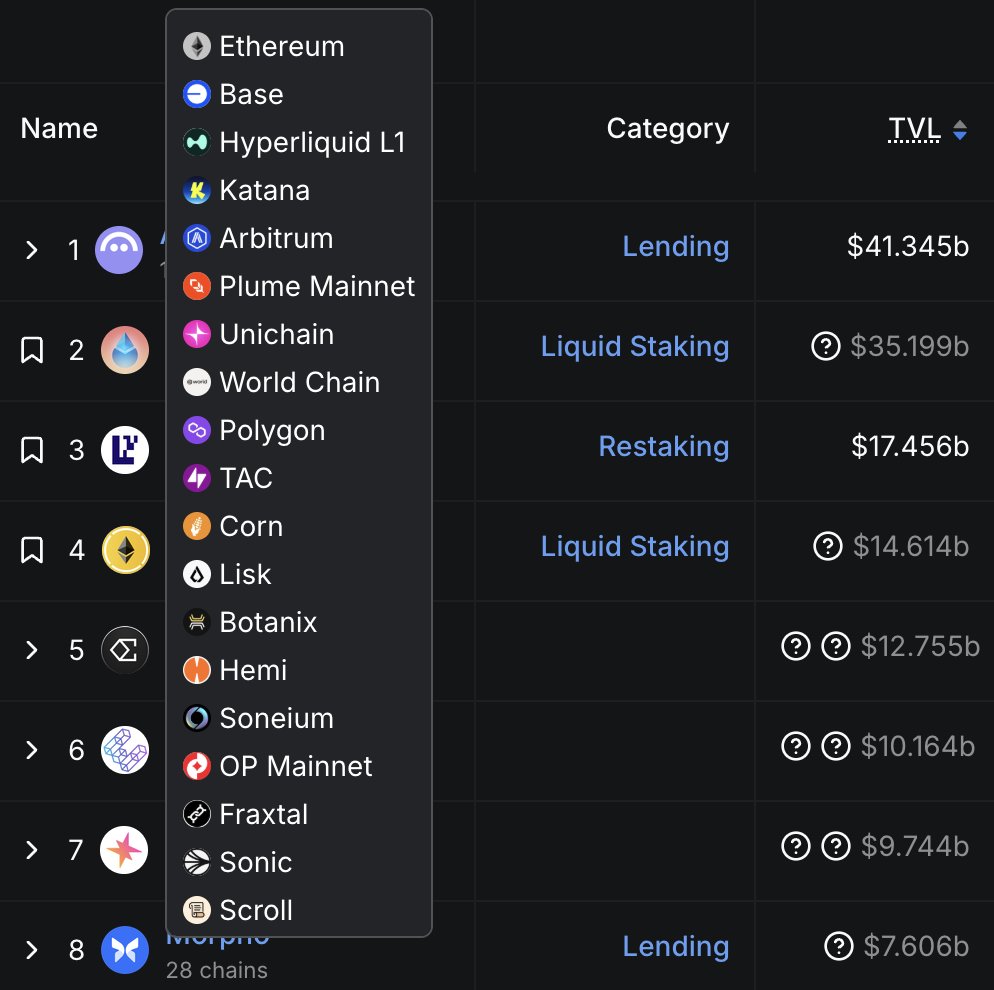
Task: Toggle the bookmark for row 2
Action: 32,350
